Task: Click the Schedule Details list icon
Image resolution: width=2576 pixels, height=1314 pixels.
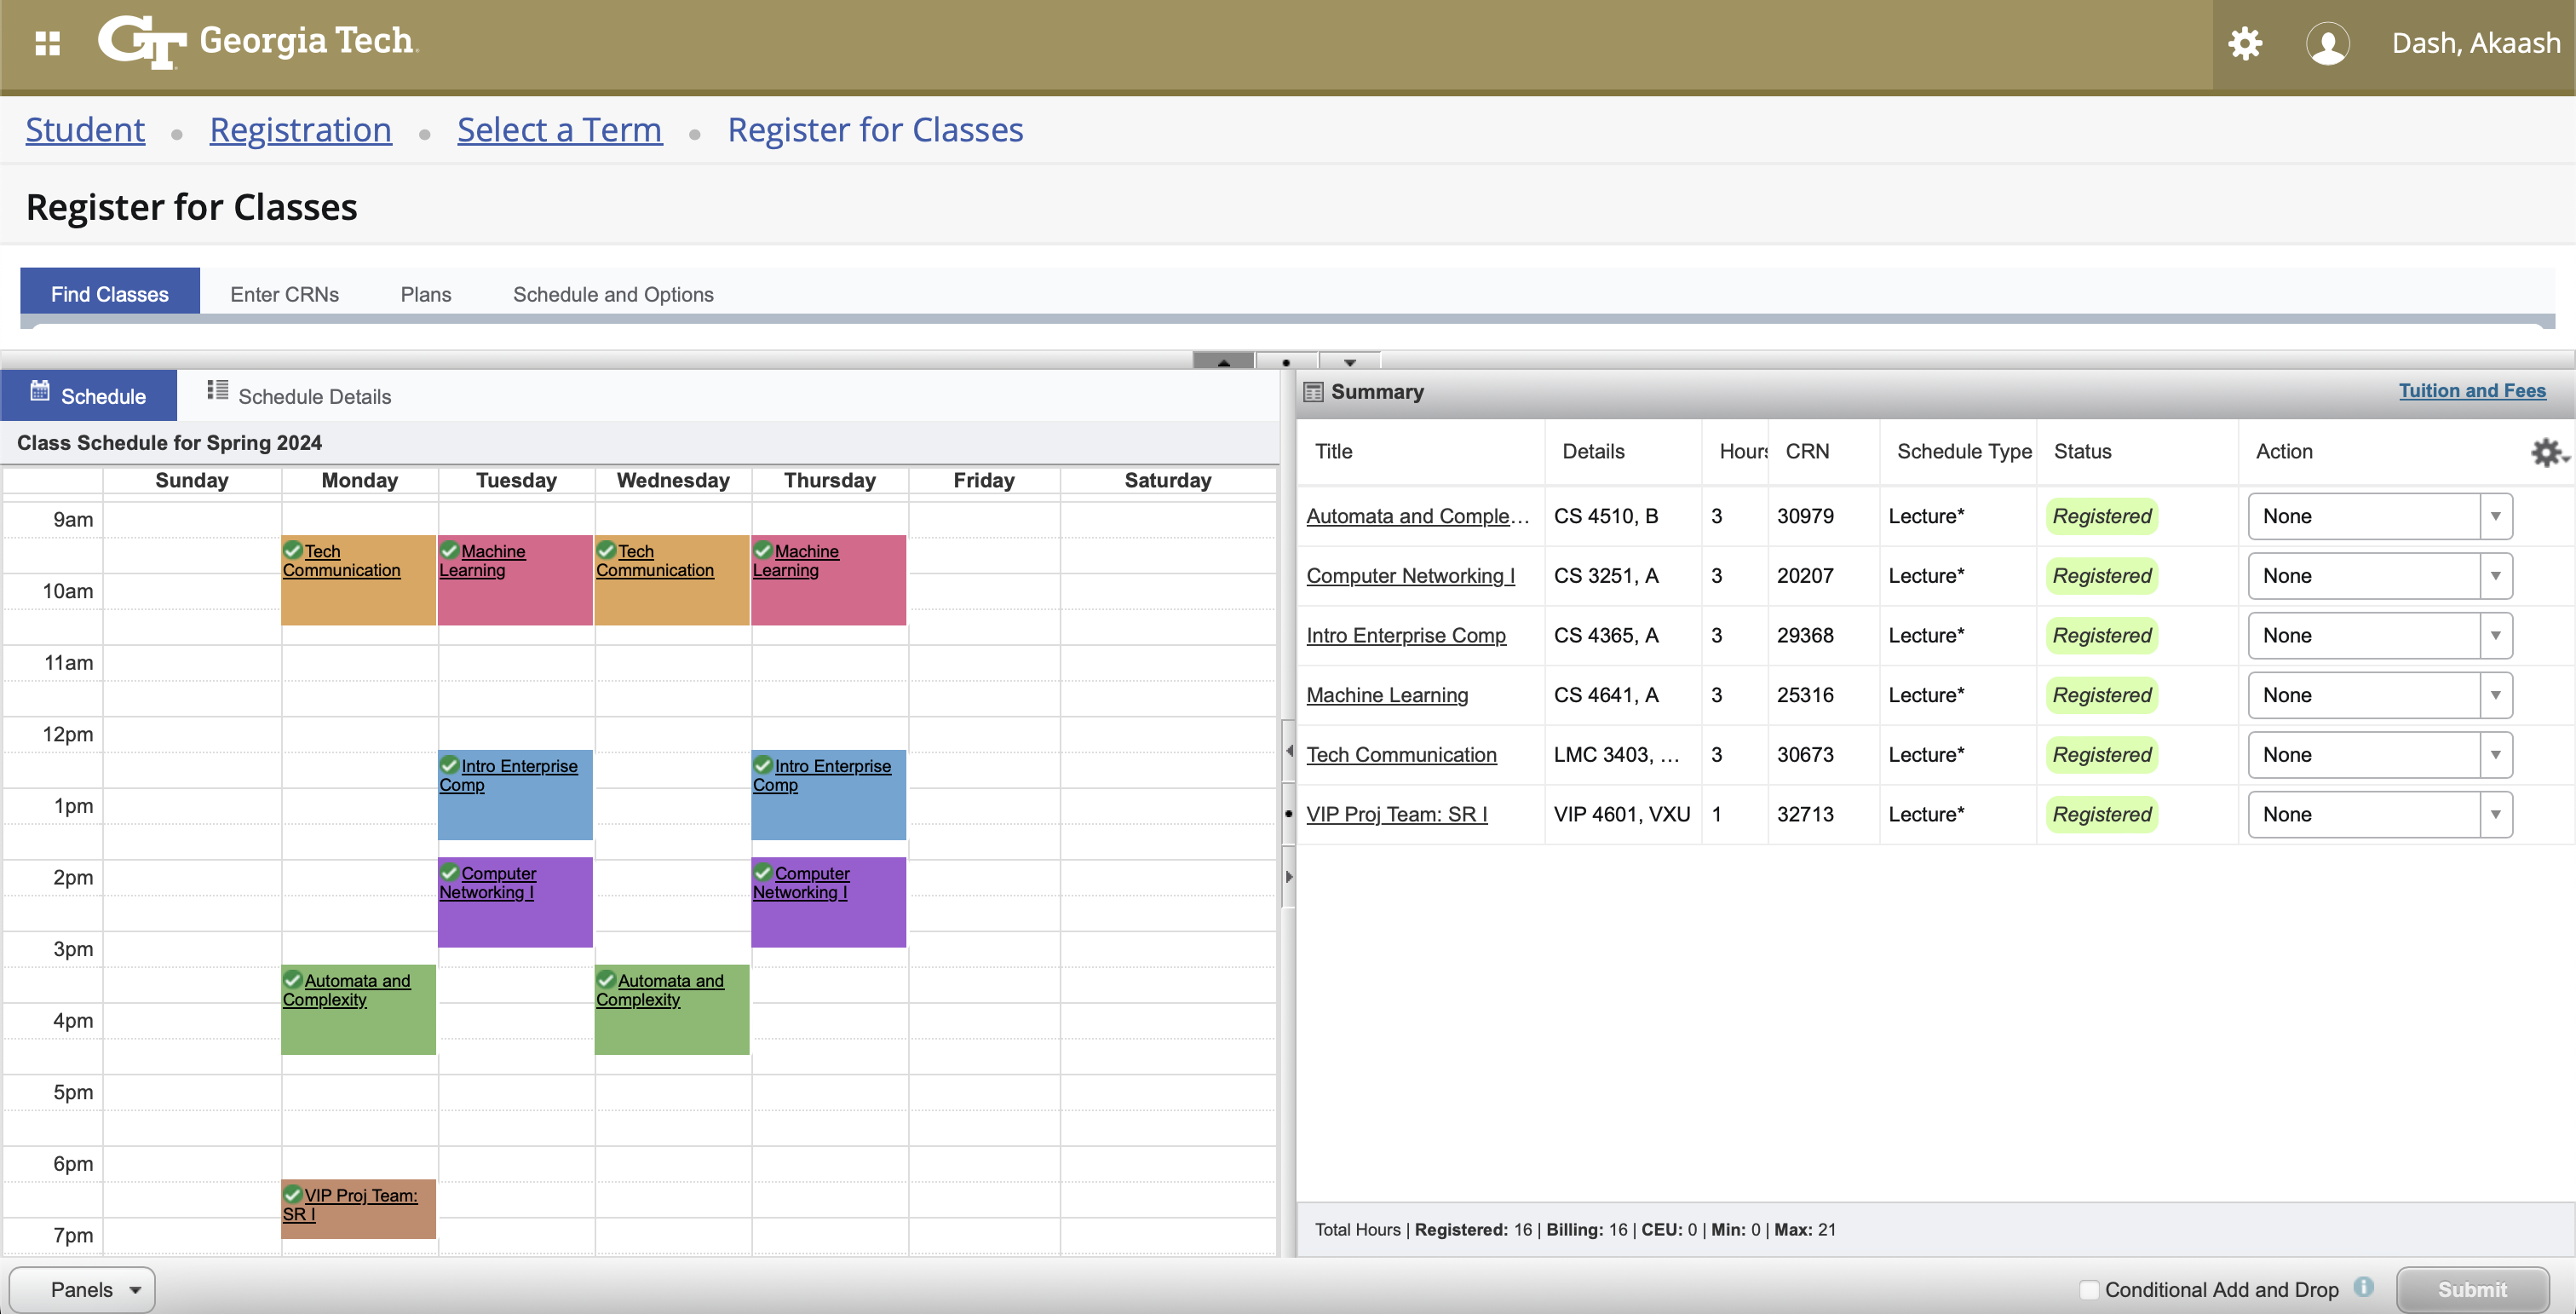Action: point(217,390)
